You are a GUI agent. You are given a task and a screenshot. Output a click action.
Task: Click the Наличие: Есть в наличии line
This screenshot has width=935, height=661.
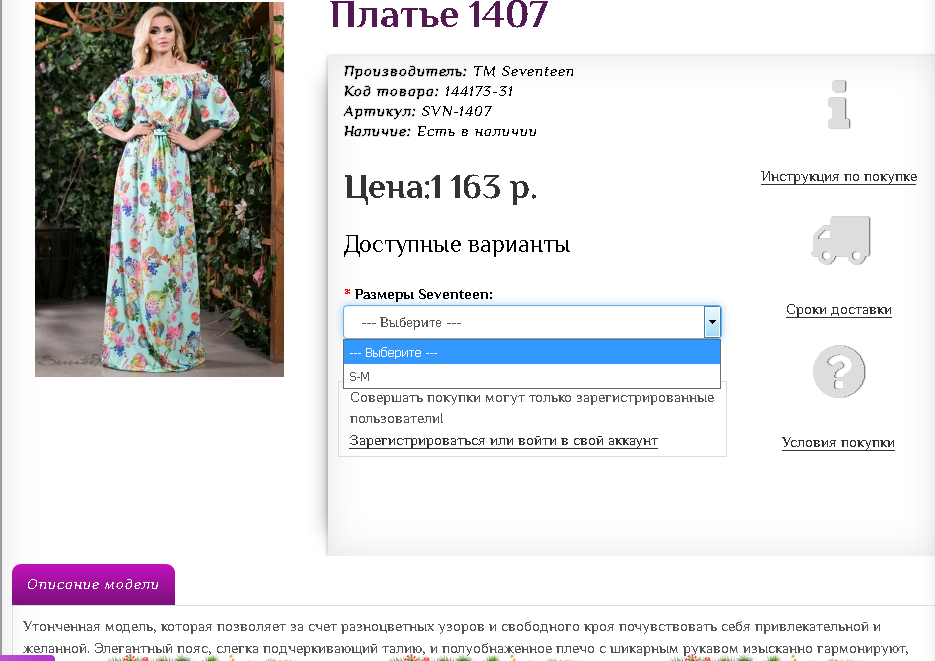click(440, 131)
